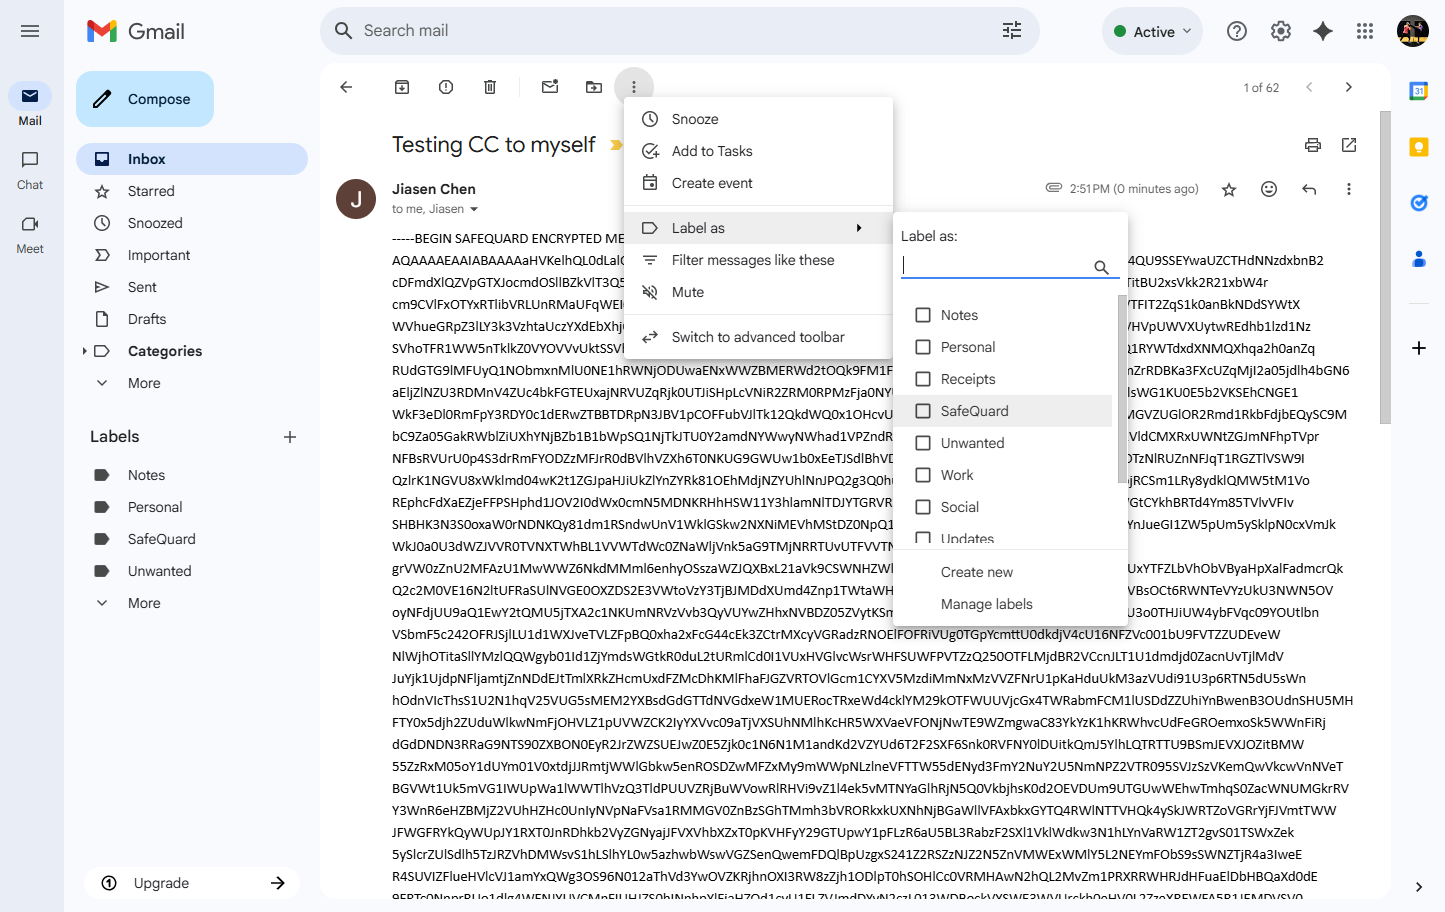Image resolution: width=1445 pixels, height=912 pixels.
Task: Choose Create event menu item
Action: 758,183
